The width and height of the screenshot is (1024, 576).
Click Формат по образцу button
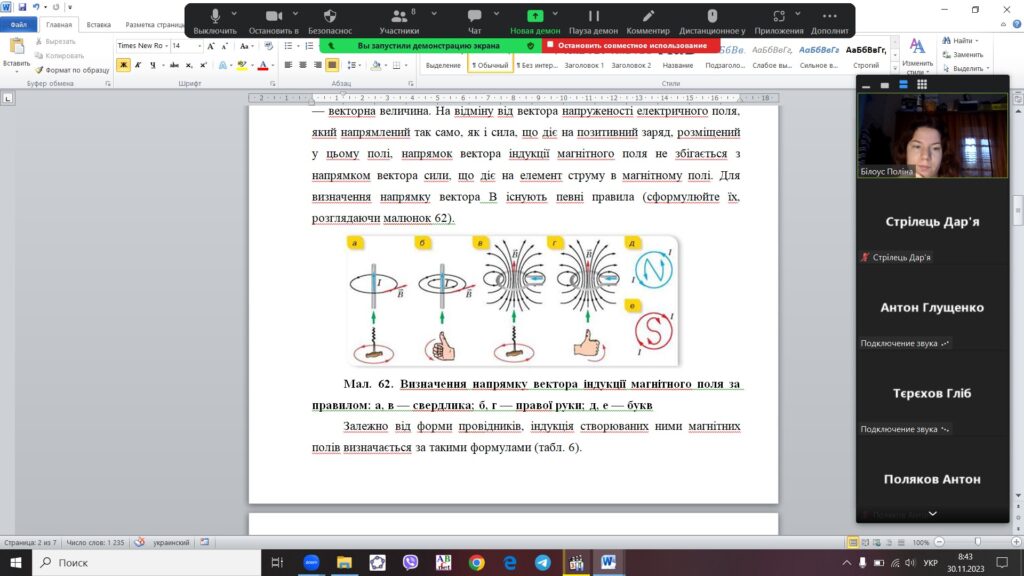click(x=72, y=70)
